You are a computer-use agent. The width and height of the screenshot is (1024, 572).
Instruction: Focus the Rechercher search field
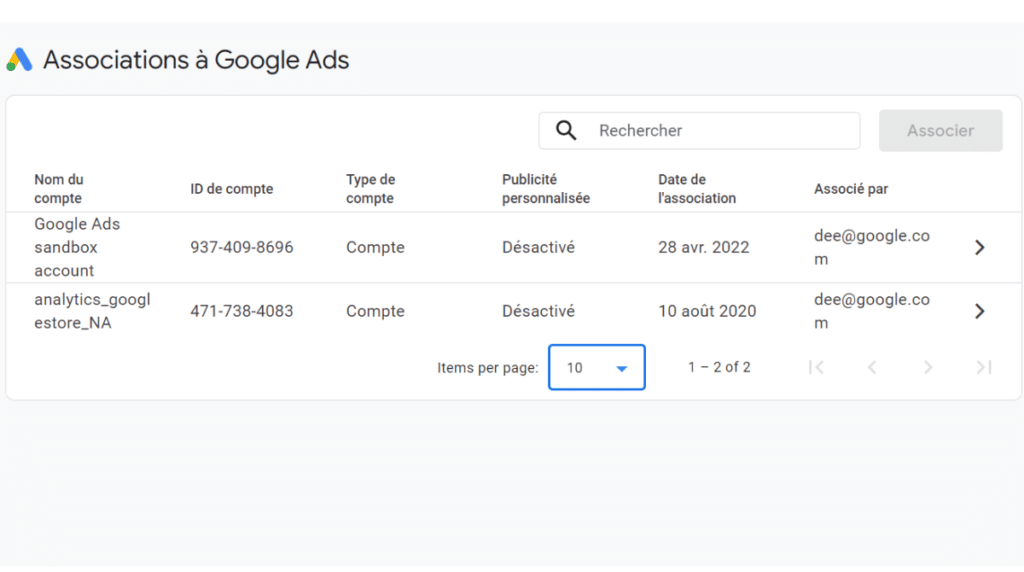(699, 131)
